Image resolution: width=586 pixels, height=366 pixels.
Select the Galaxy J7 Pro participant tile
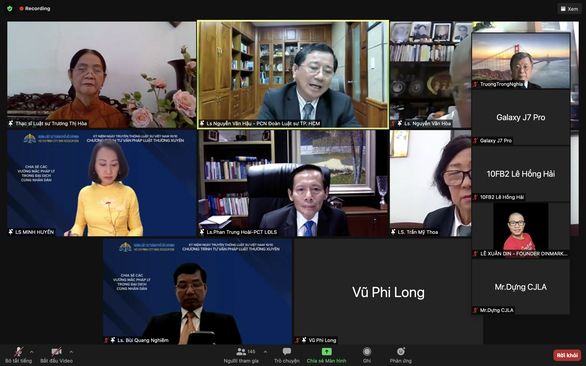coord(521,117)
